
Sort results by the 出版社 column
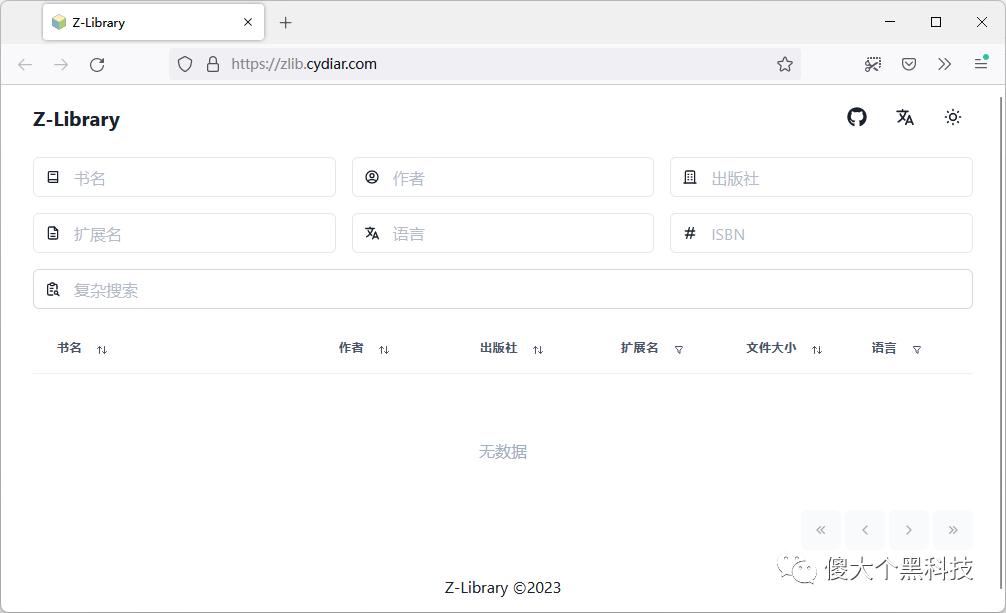[x=537, y=349]
